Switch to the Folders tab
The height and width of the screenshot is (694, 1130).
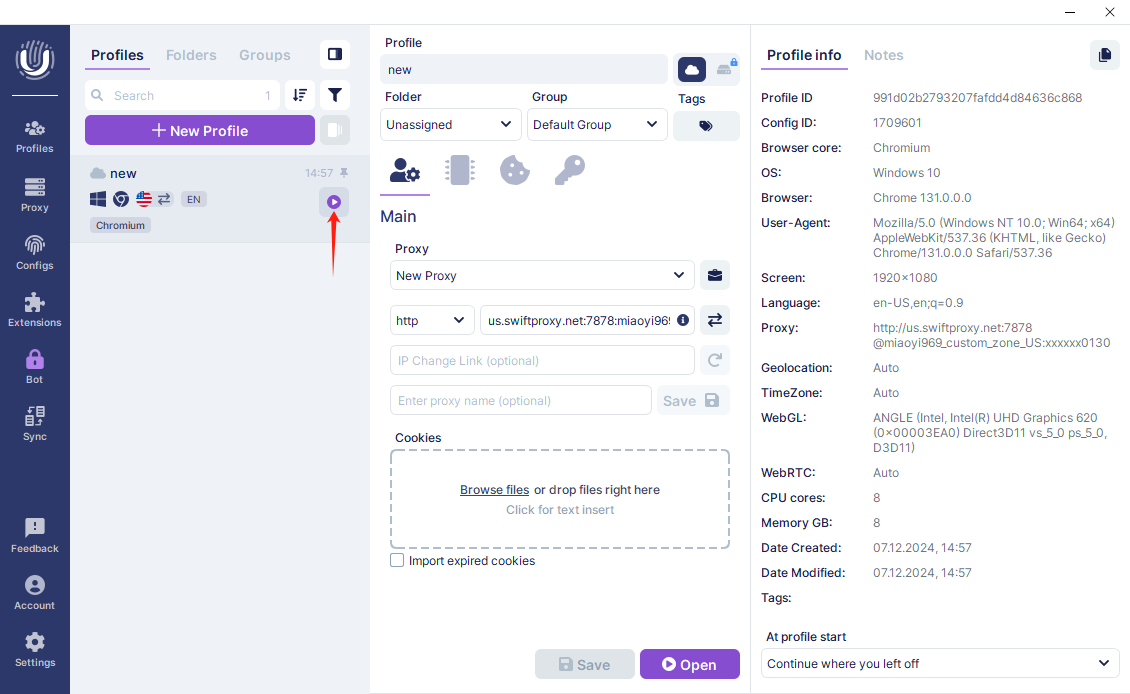[x=190, y=55]
